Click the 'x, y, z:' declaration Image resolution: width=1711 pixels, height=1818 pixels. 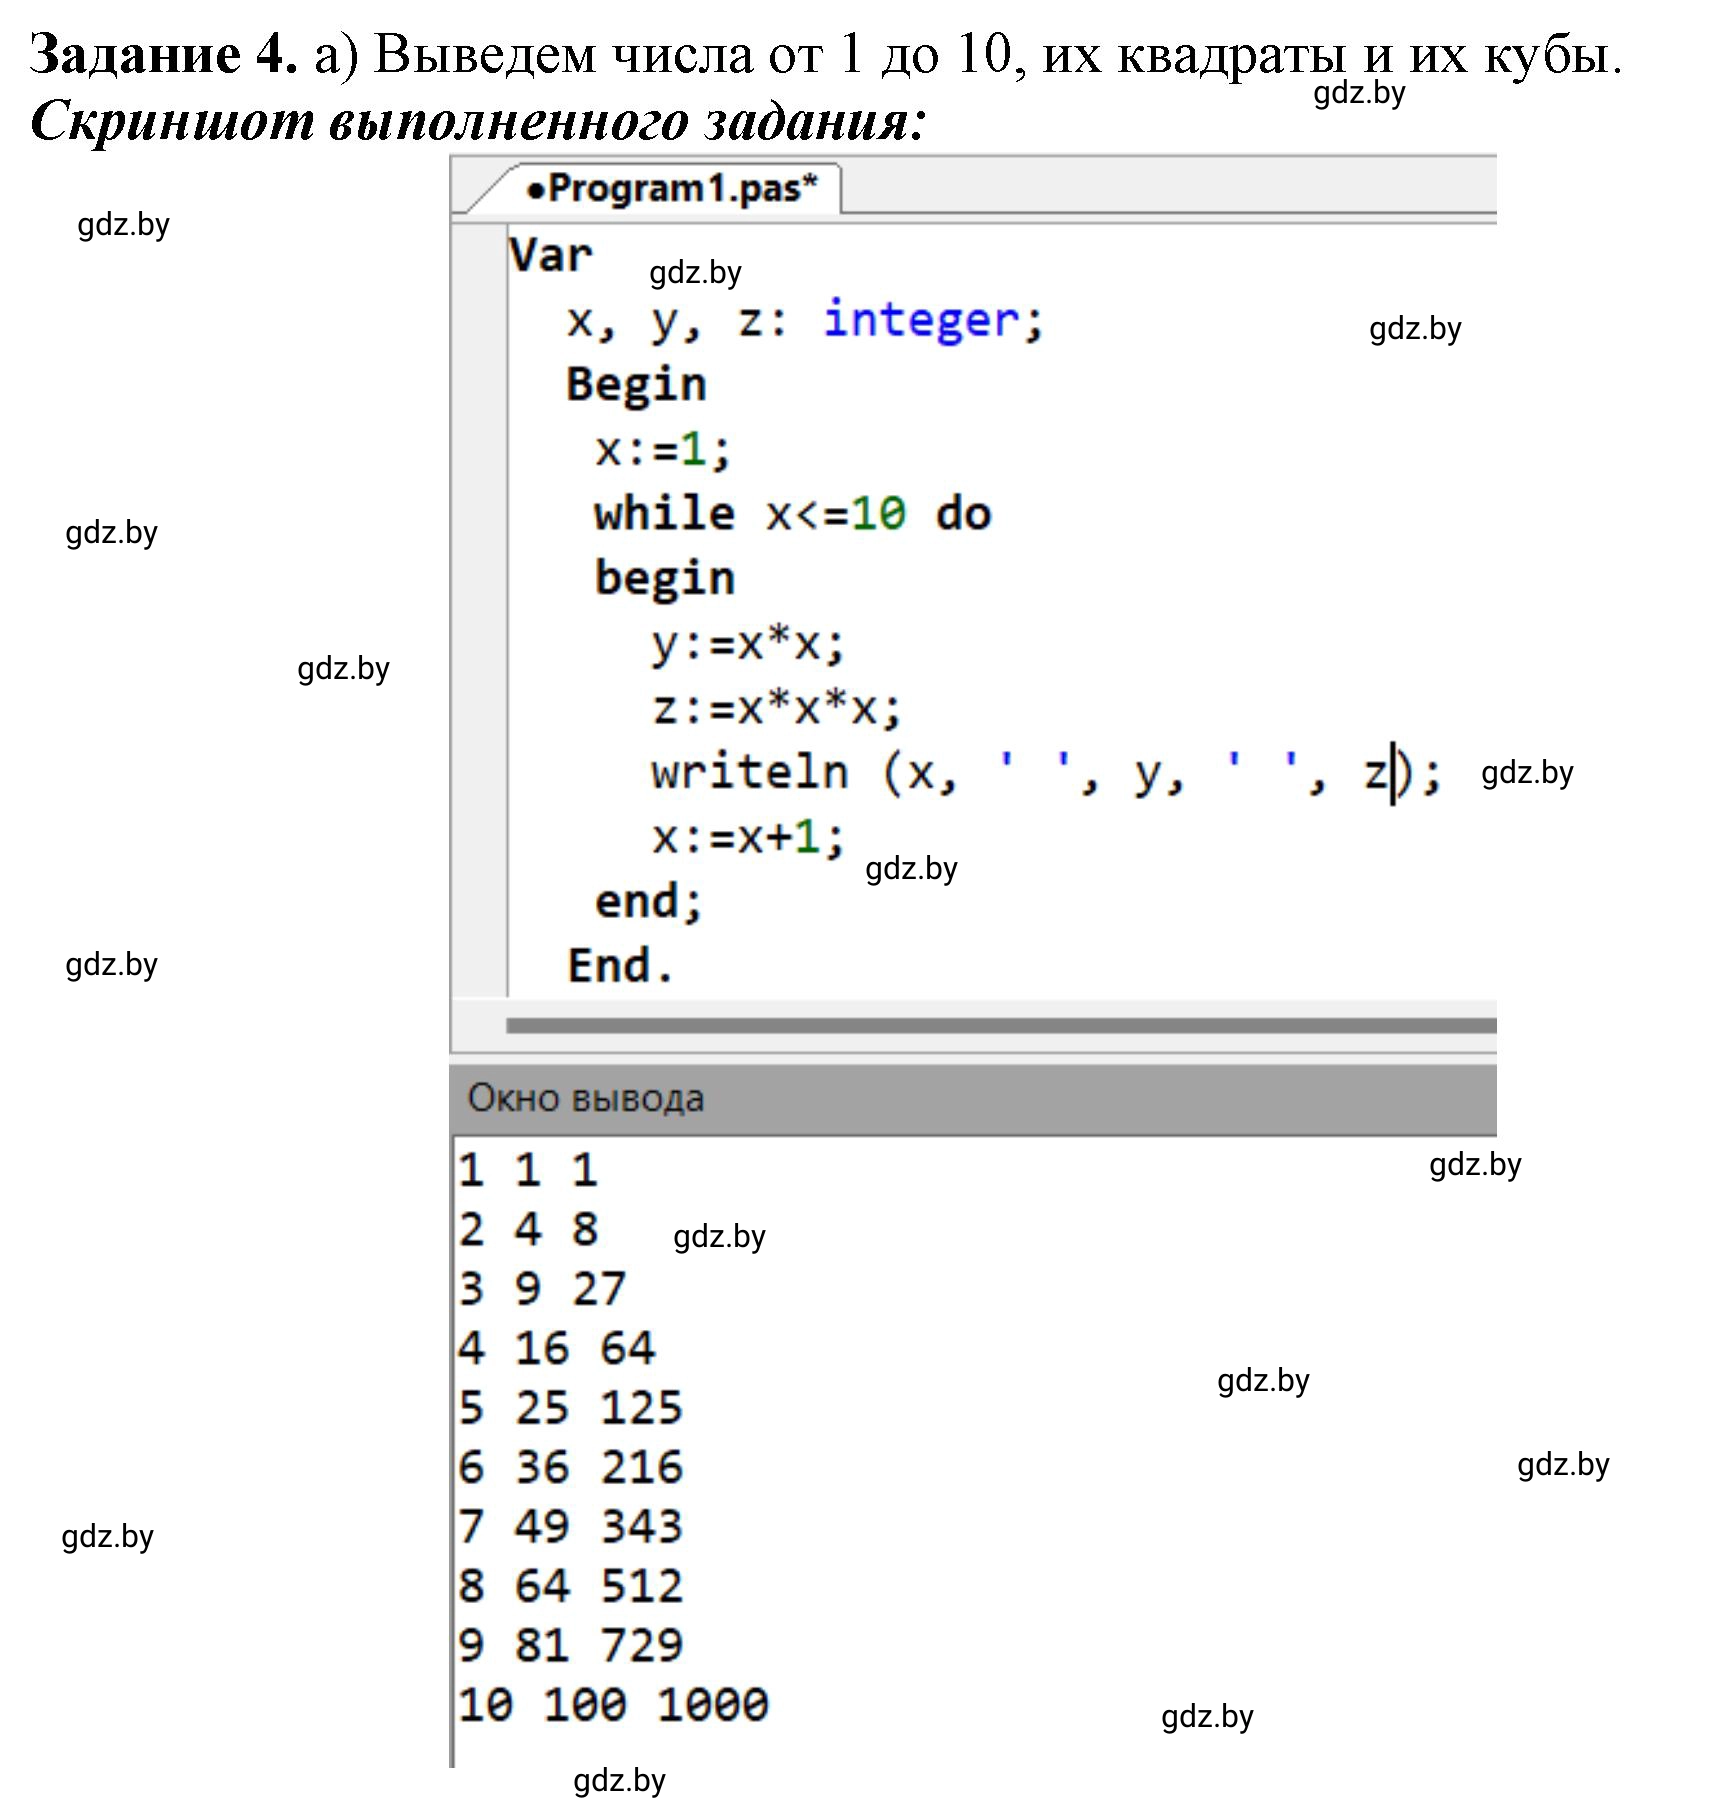pos(677,322)
